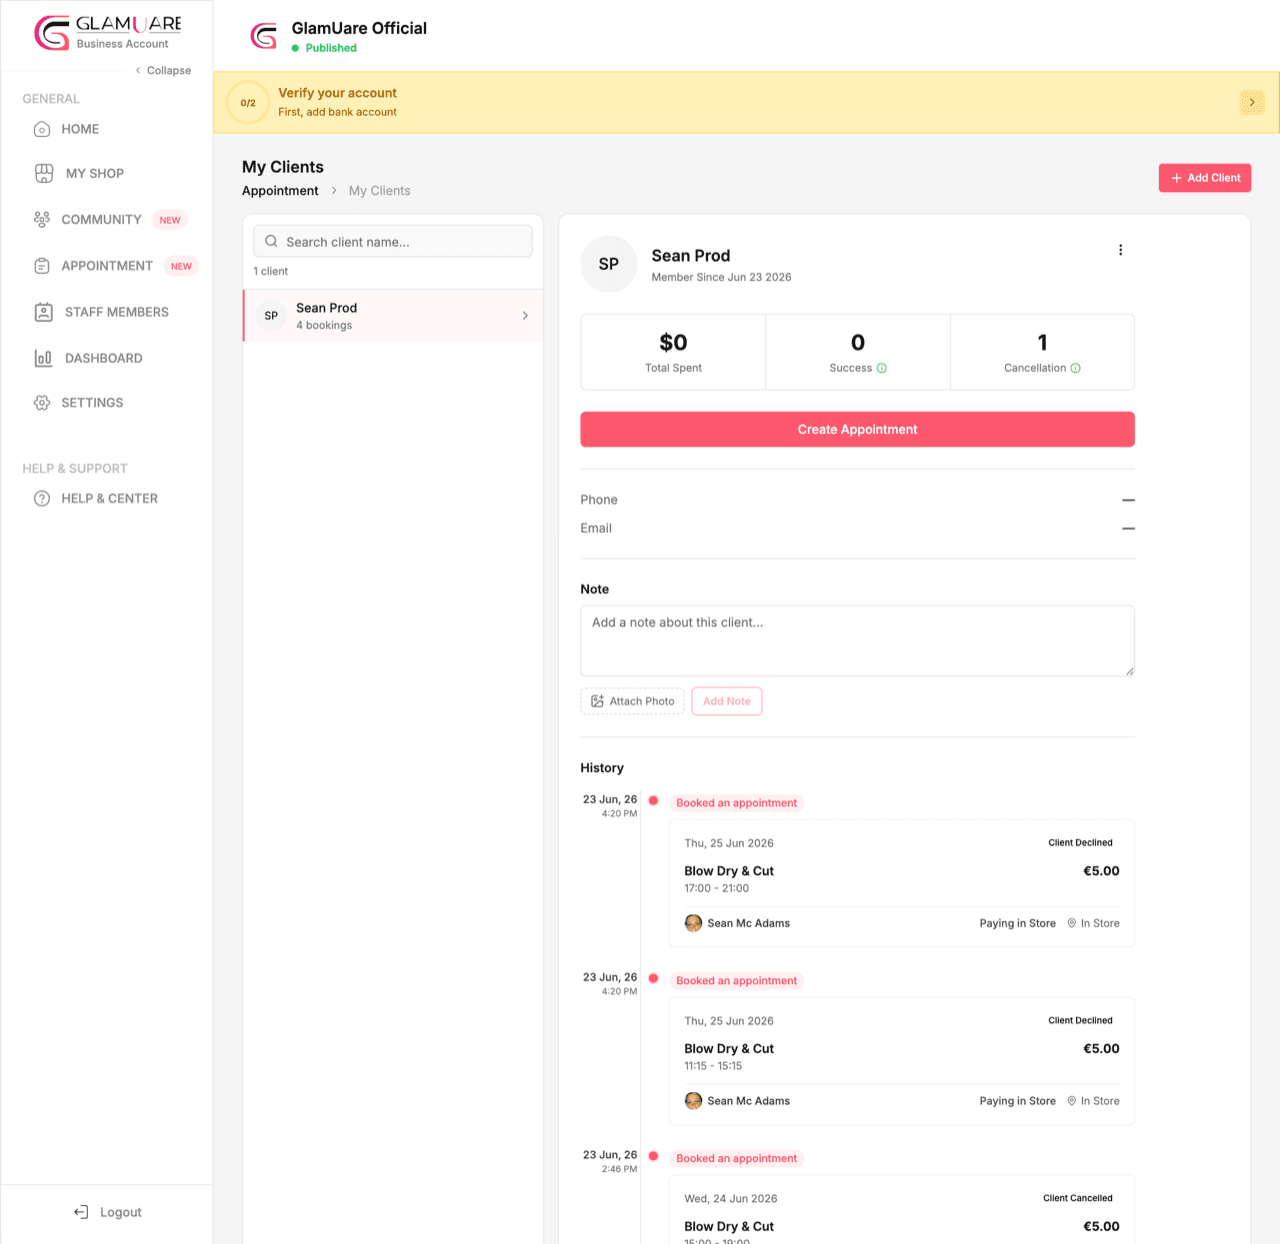
Task: Expand the Verify your account banner arrow
Action: coord(1252,102)
